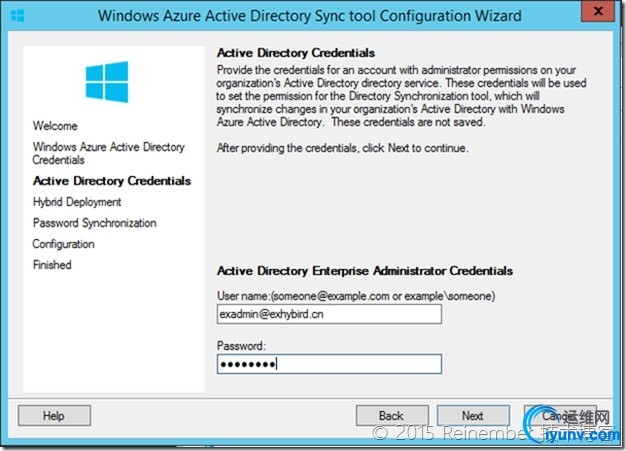
Task: Click the large Windows logo in sidebar
Action: pos(107,82)
